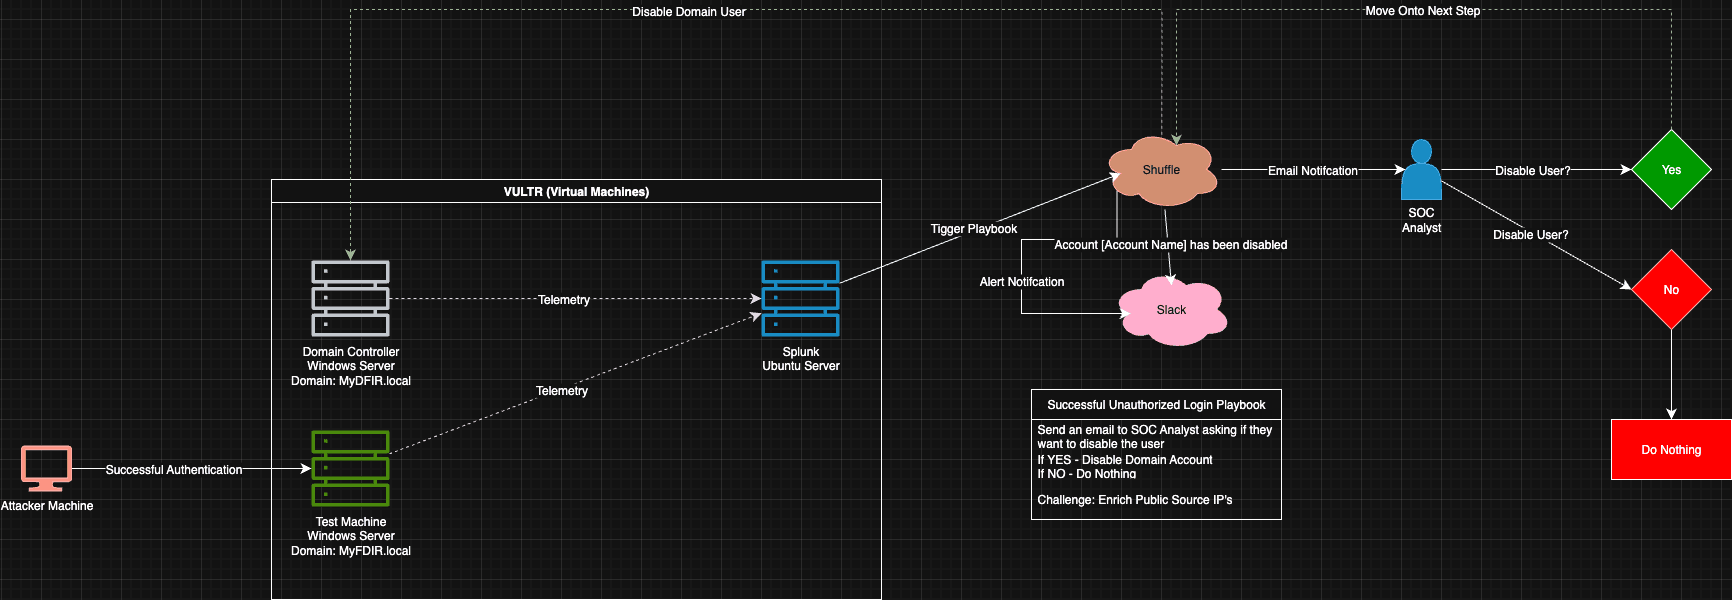Select the 'Email Notifcation' edge label
Screen dimensions: 1732x600
1313,171
